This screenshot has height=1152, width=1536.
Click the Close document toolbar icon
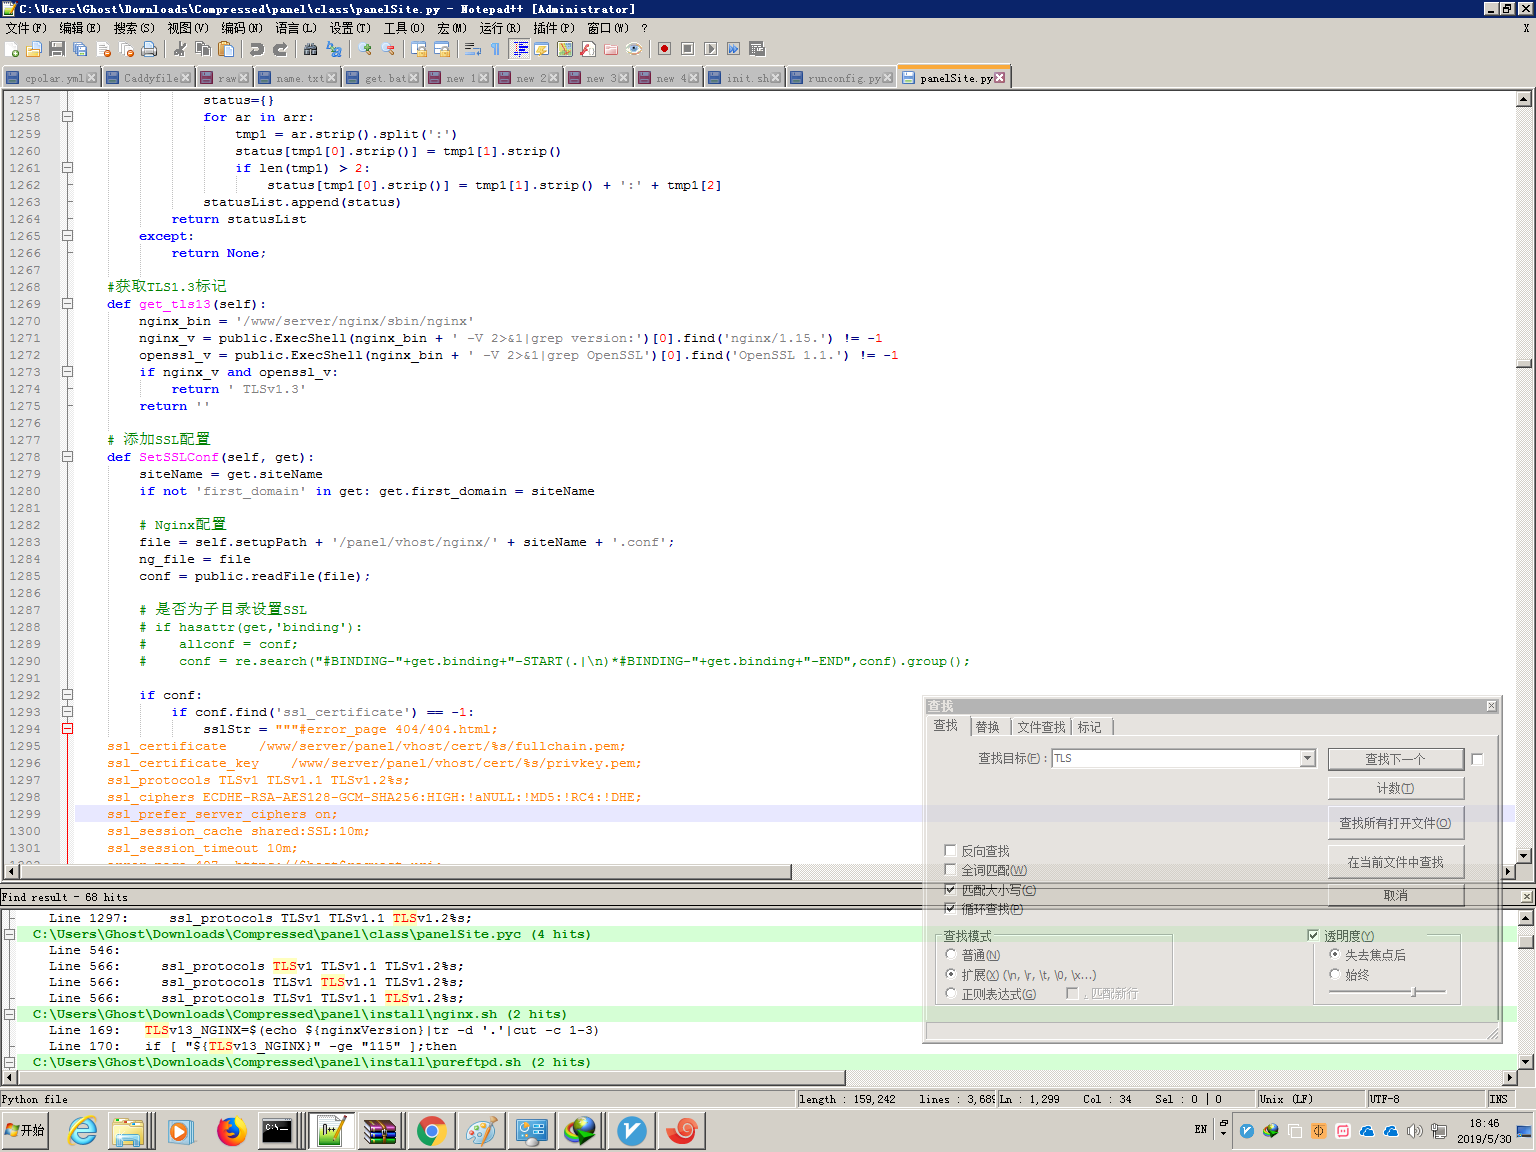(x=103, y=49)
